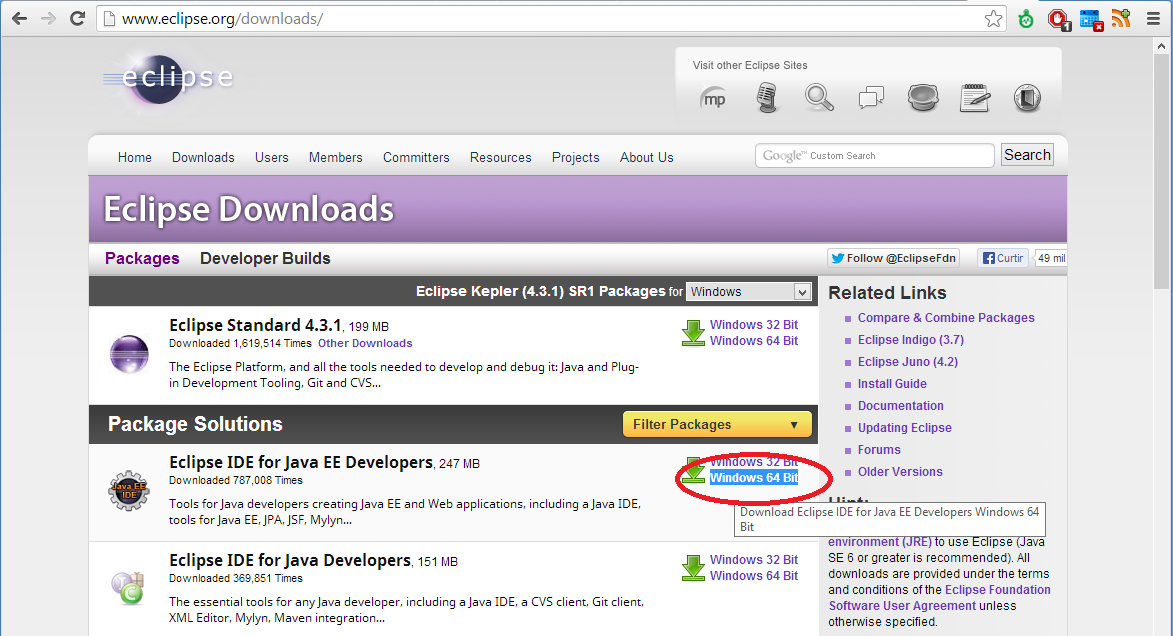Click the Facebook Curtir button
The height and width of the screenshot is (636, 1173).
(1003, 258)
